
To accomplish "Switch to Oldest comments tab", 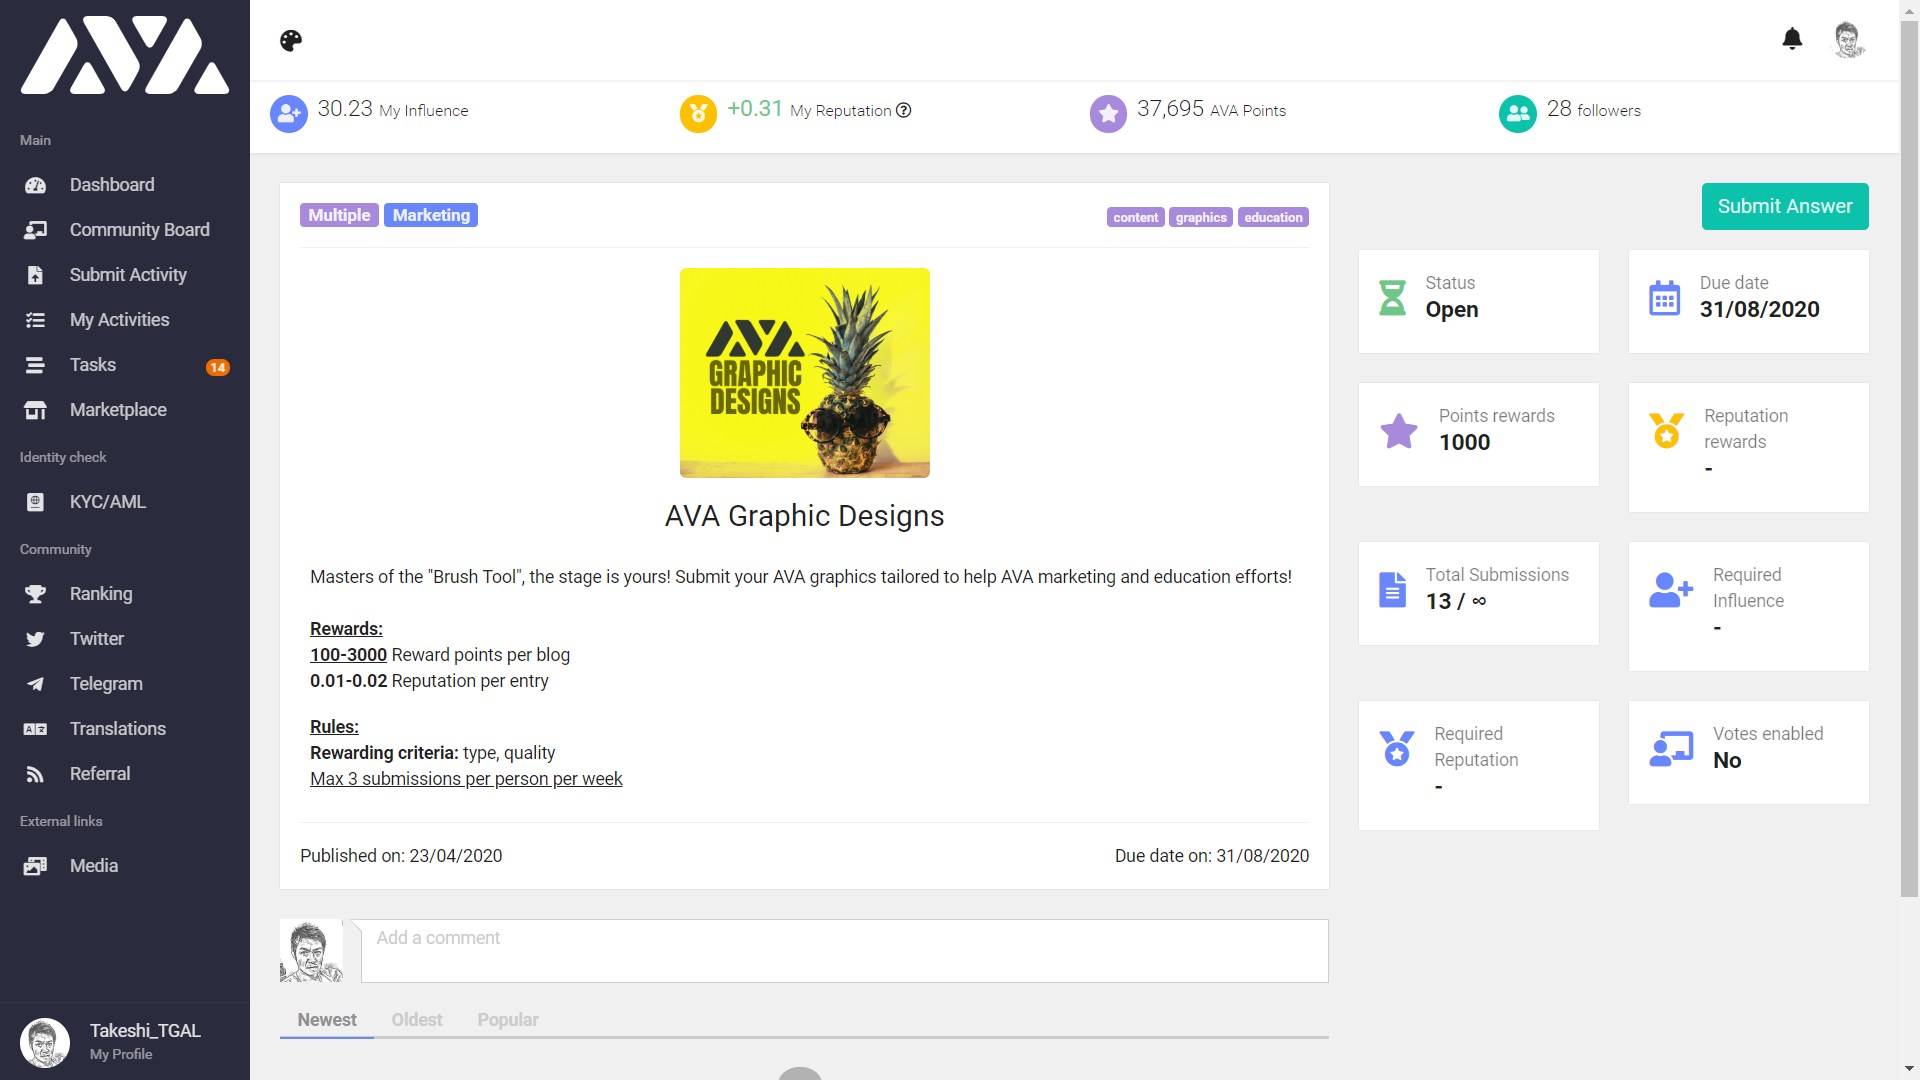I will tap(417, 1020).
